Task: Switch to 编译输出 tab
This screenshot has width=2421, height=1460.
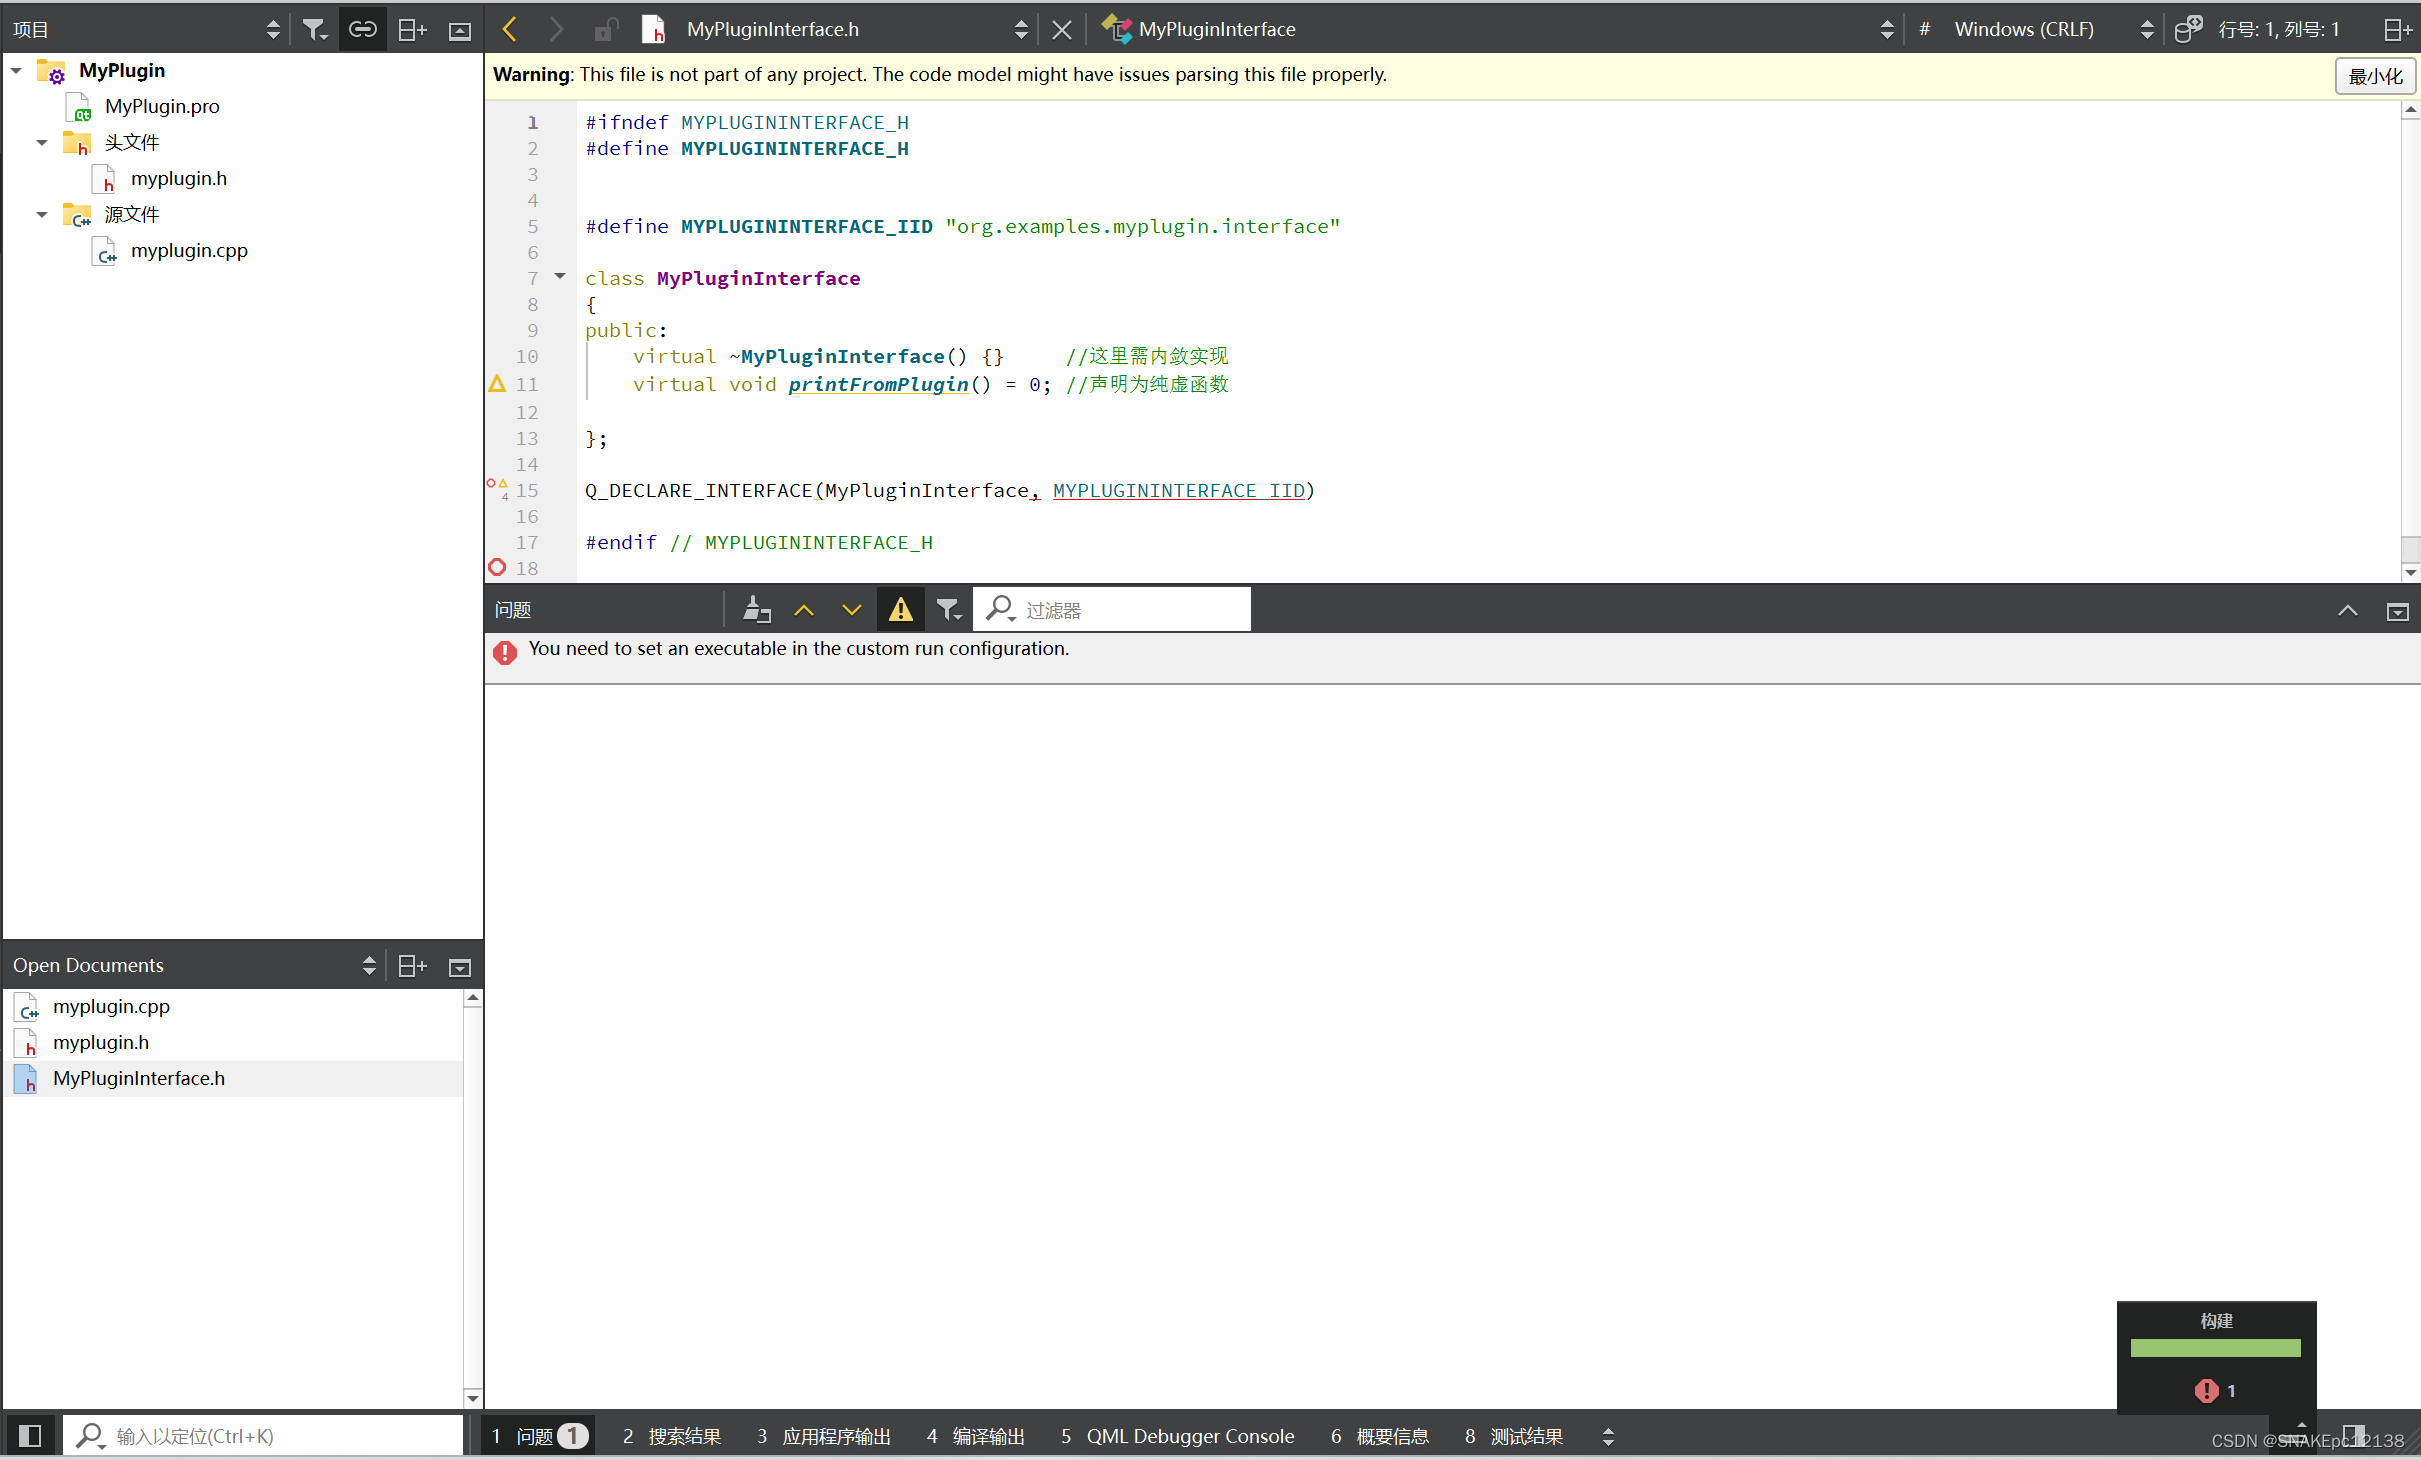Action: 975,1436
